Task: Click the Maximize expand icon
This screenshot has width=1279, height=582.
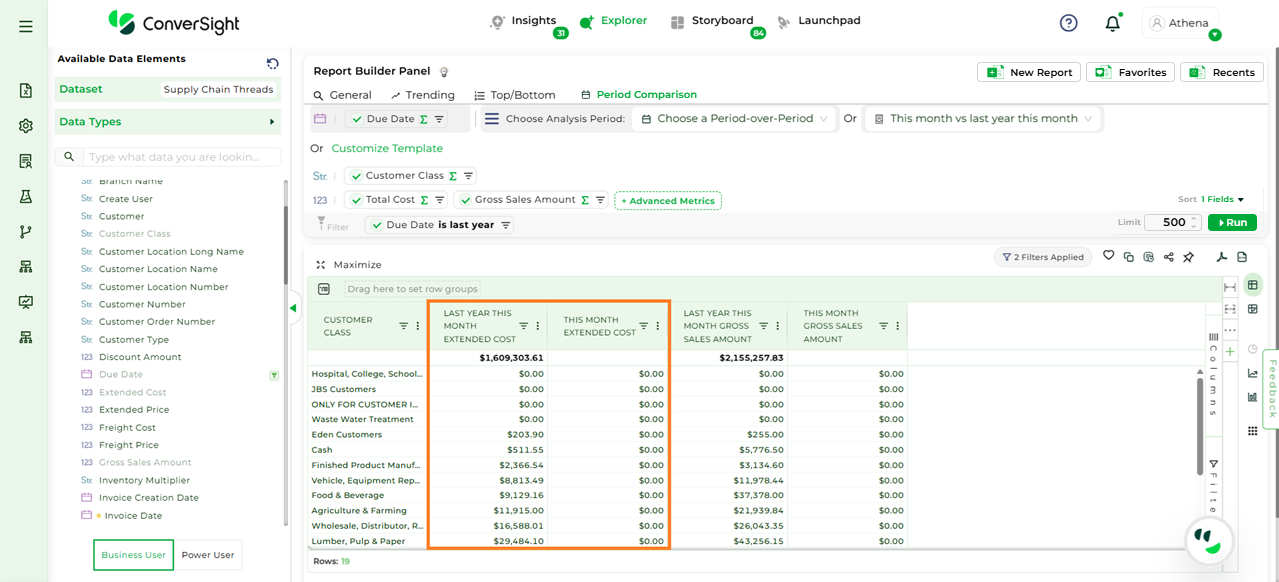Action: 321,265
